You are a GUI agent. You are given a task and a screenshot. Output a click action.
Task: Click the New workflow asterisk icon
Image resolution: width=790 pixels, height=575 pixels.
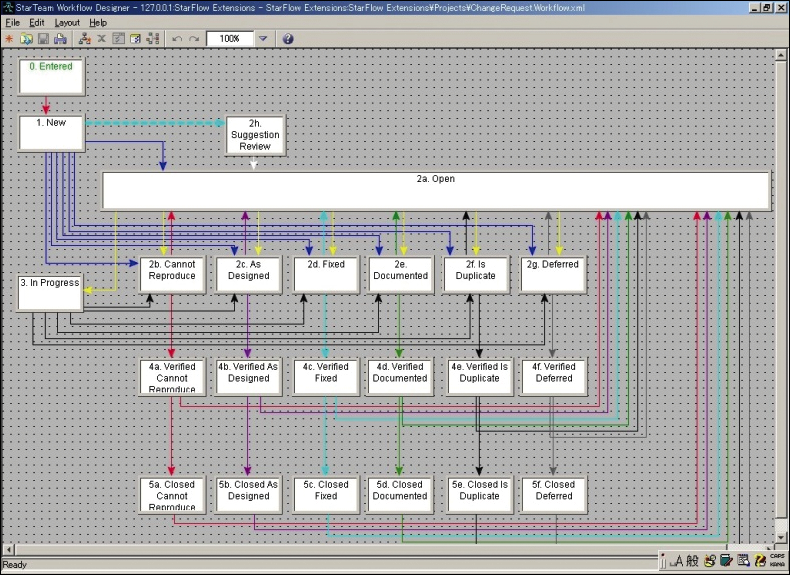tap(9, 39)
